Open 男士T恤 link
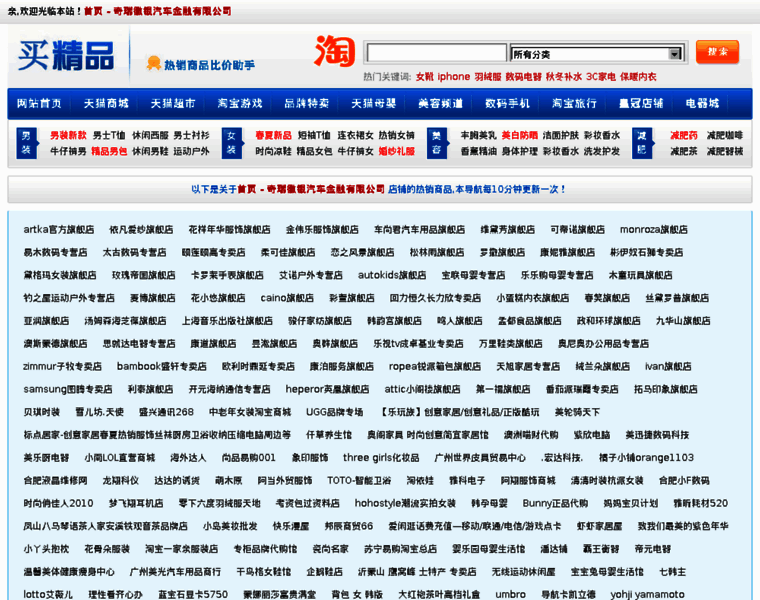This screenshot has height=600, width=760. coord(109,135)
